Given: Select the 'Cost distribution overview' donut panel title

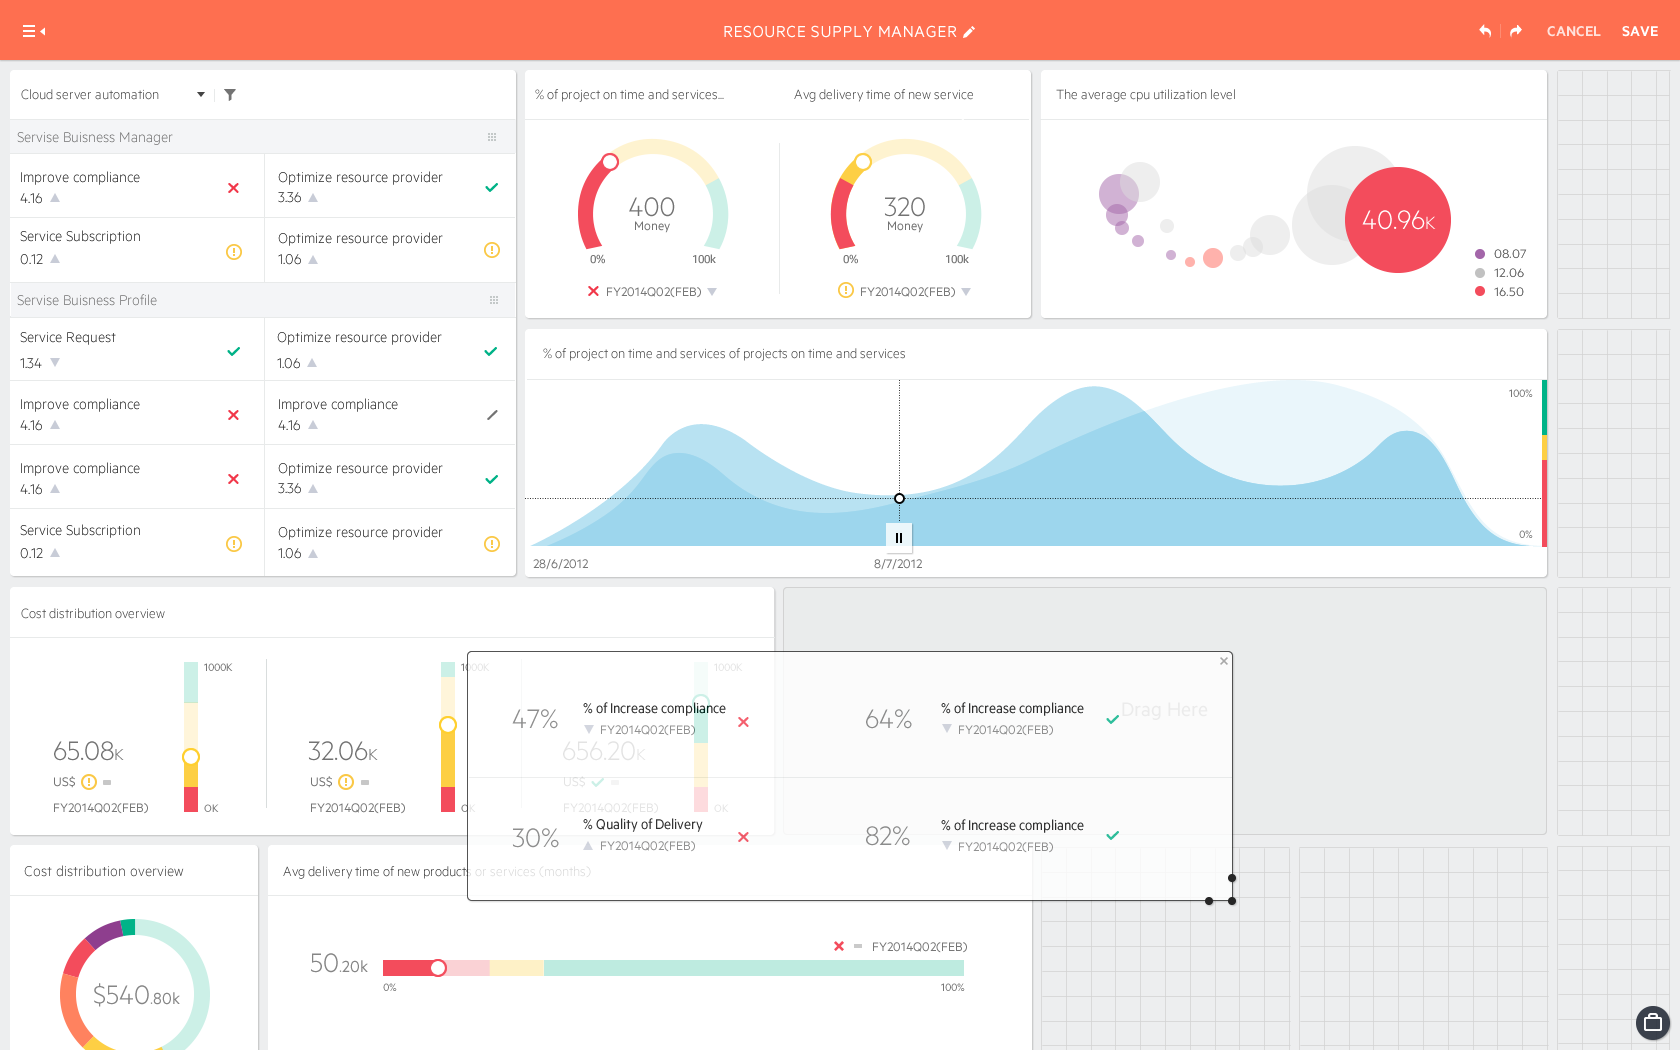Looking at the screenshot, I should point(104,872).
